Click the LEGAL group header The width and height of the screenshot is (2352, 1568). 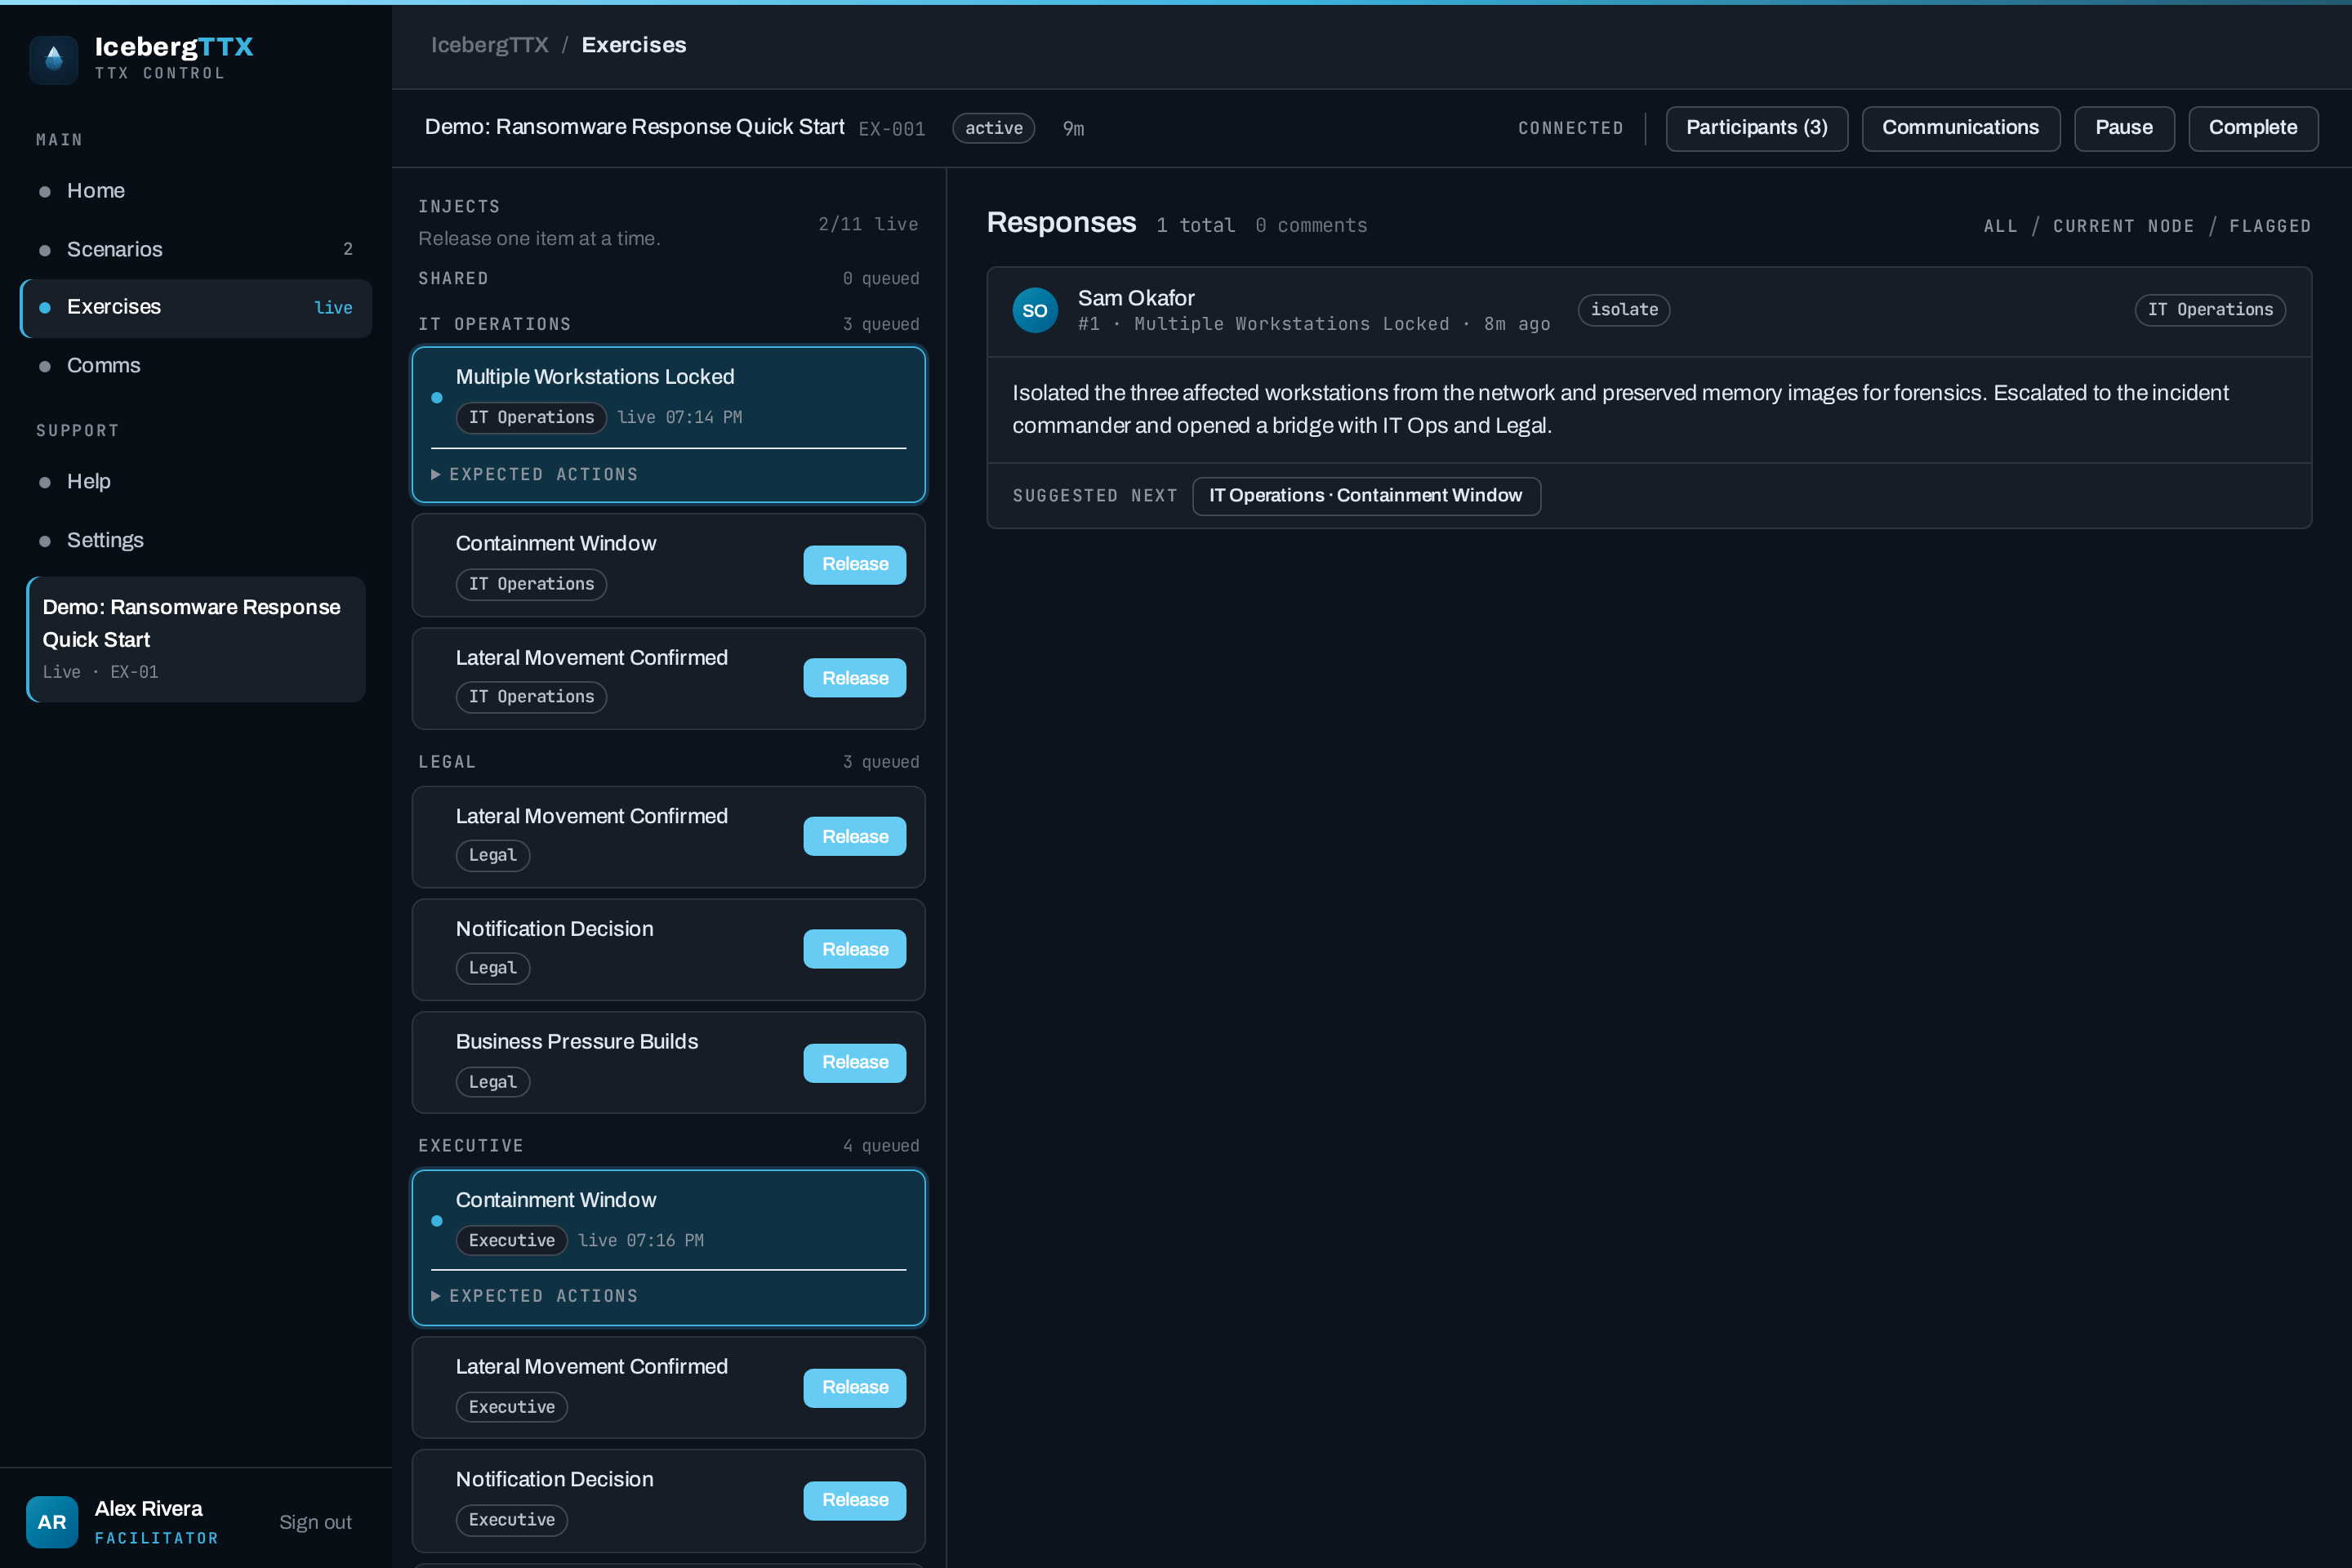pos(447,762)
